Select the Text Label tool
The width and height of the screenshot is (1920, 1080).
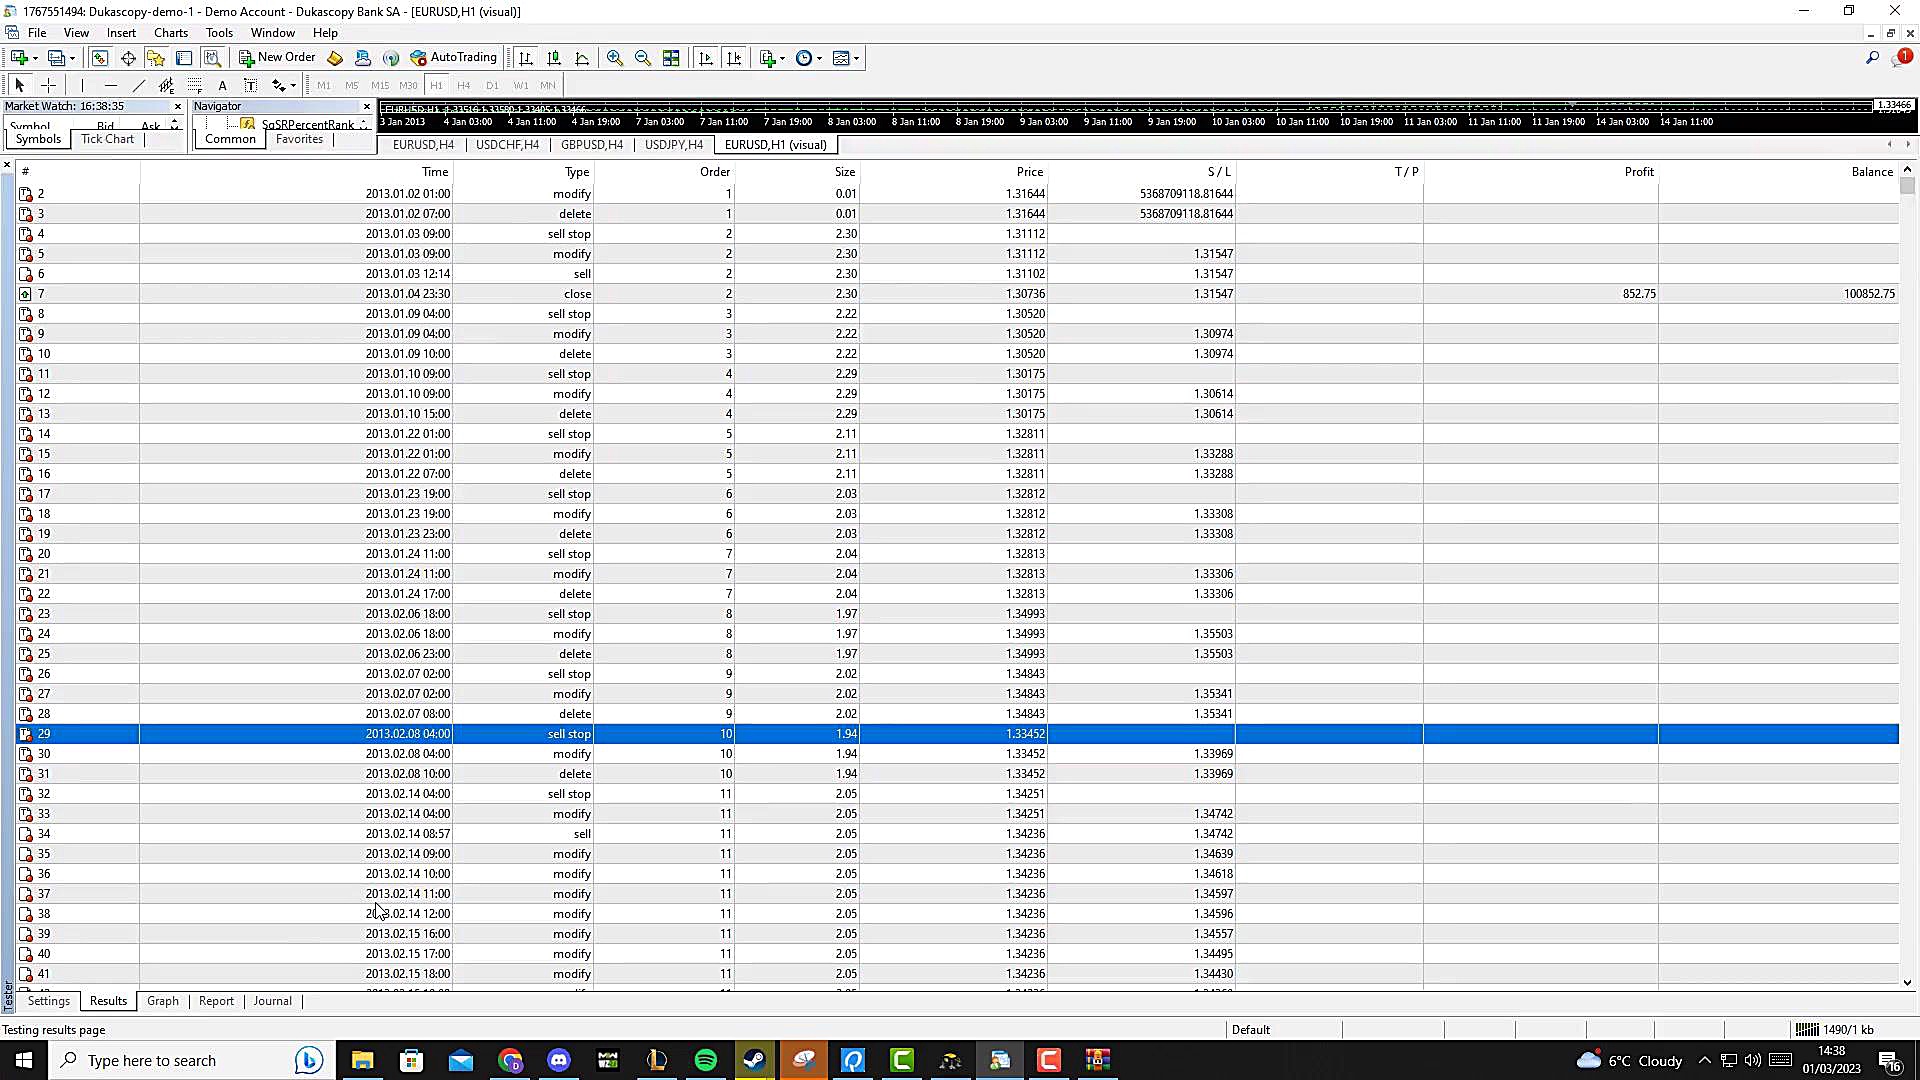250,85
